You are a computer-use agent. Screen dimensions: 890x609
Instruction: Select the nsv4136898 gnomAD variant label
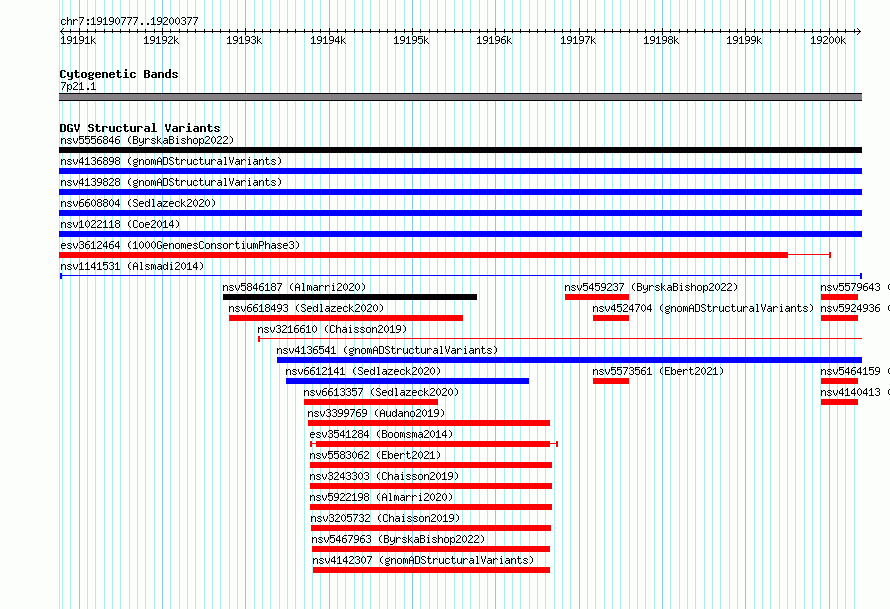(171, 161)
